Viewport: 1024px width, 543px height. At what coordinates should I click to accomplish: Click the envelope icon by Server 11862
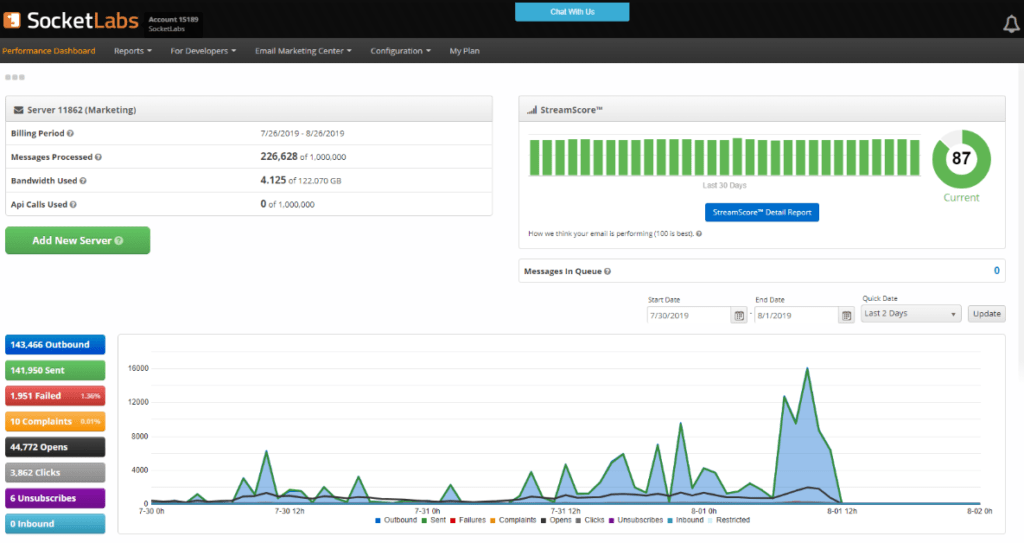click(x=18, y=110)
